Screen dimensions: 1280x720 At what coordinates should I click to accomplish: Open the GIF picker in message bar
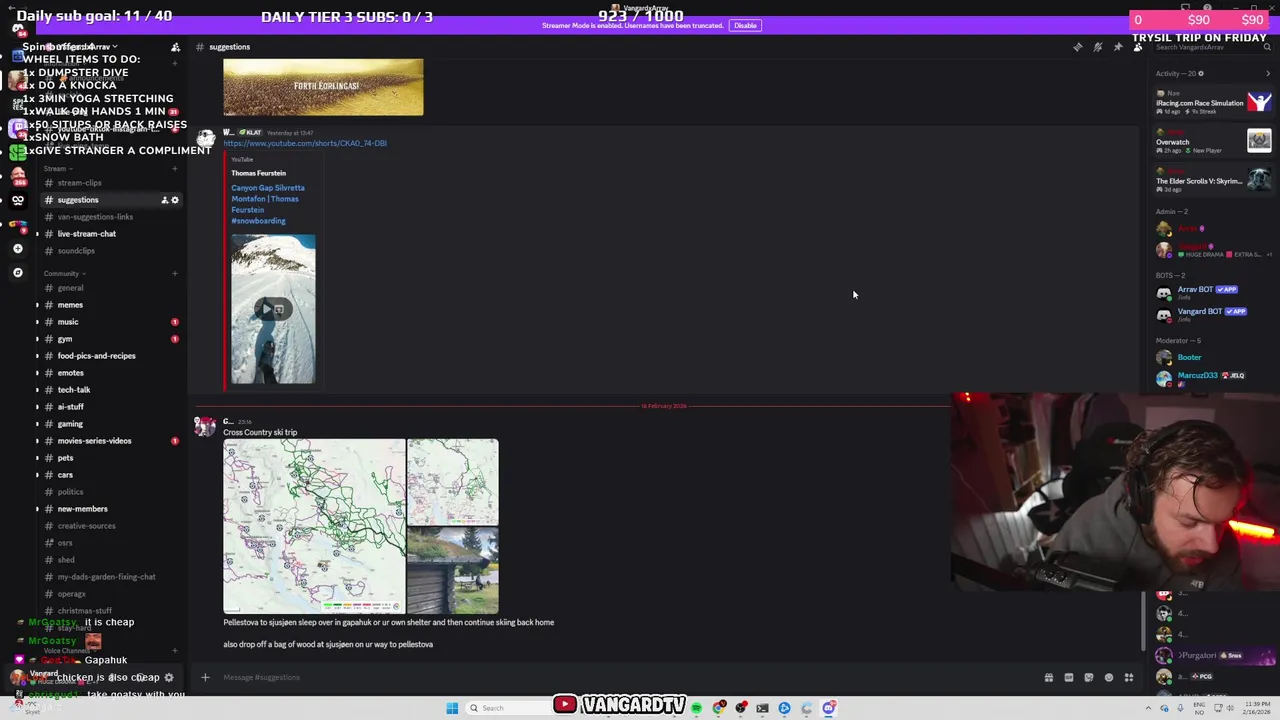pyautogui.click(x=1069, y=677)
